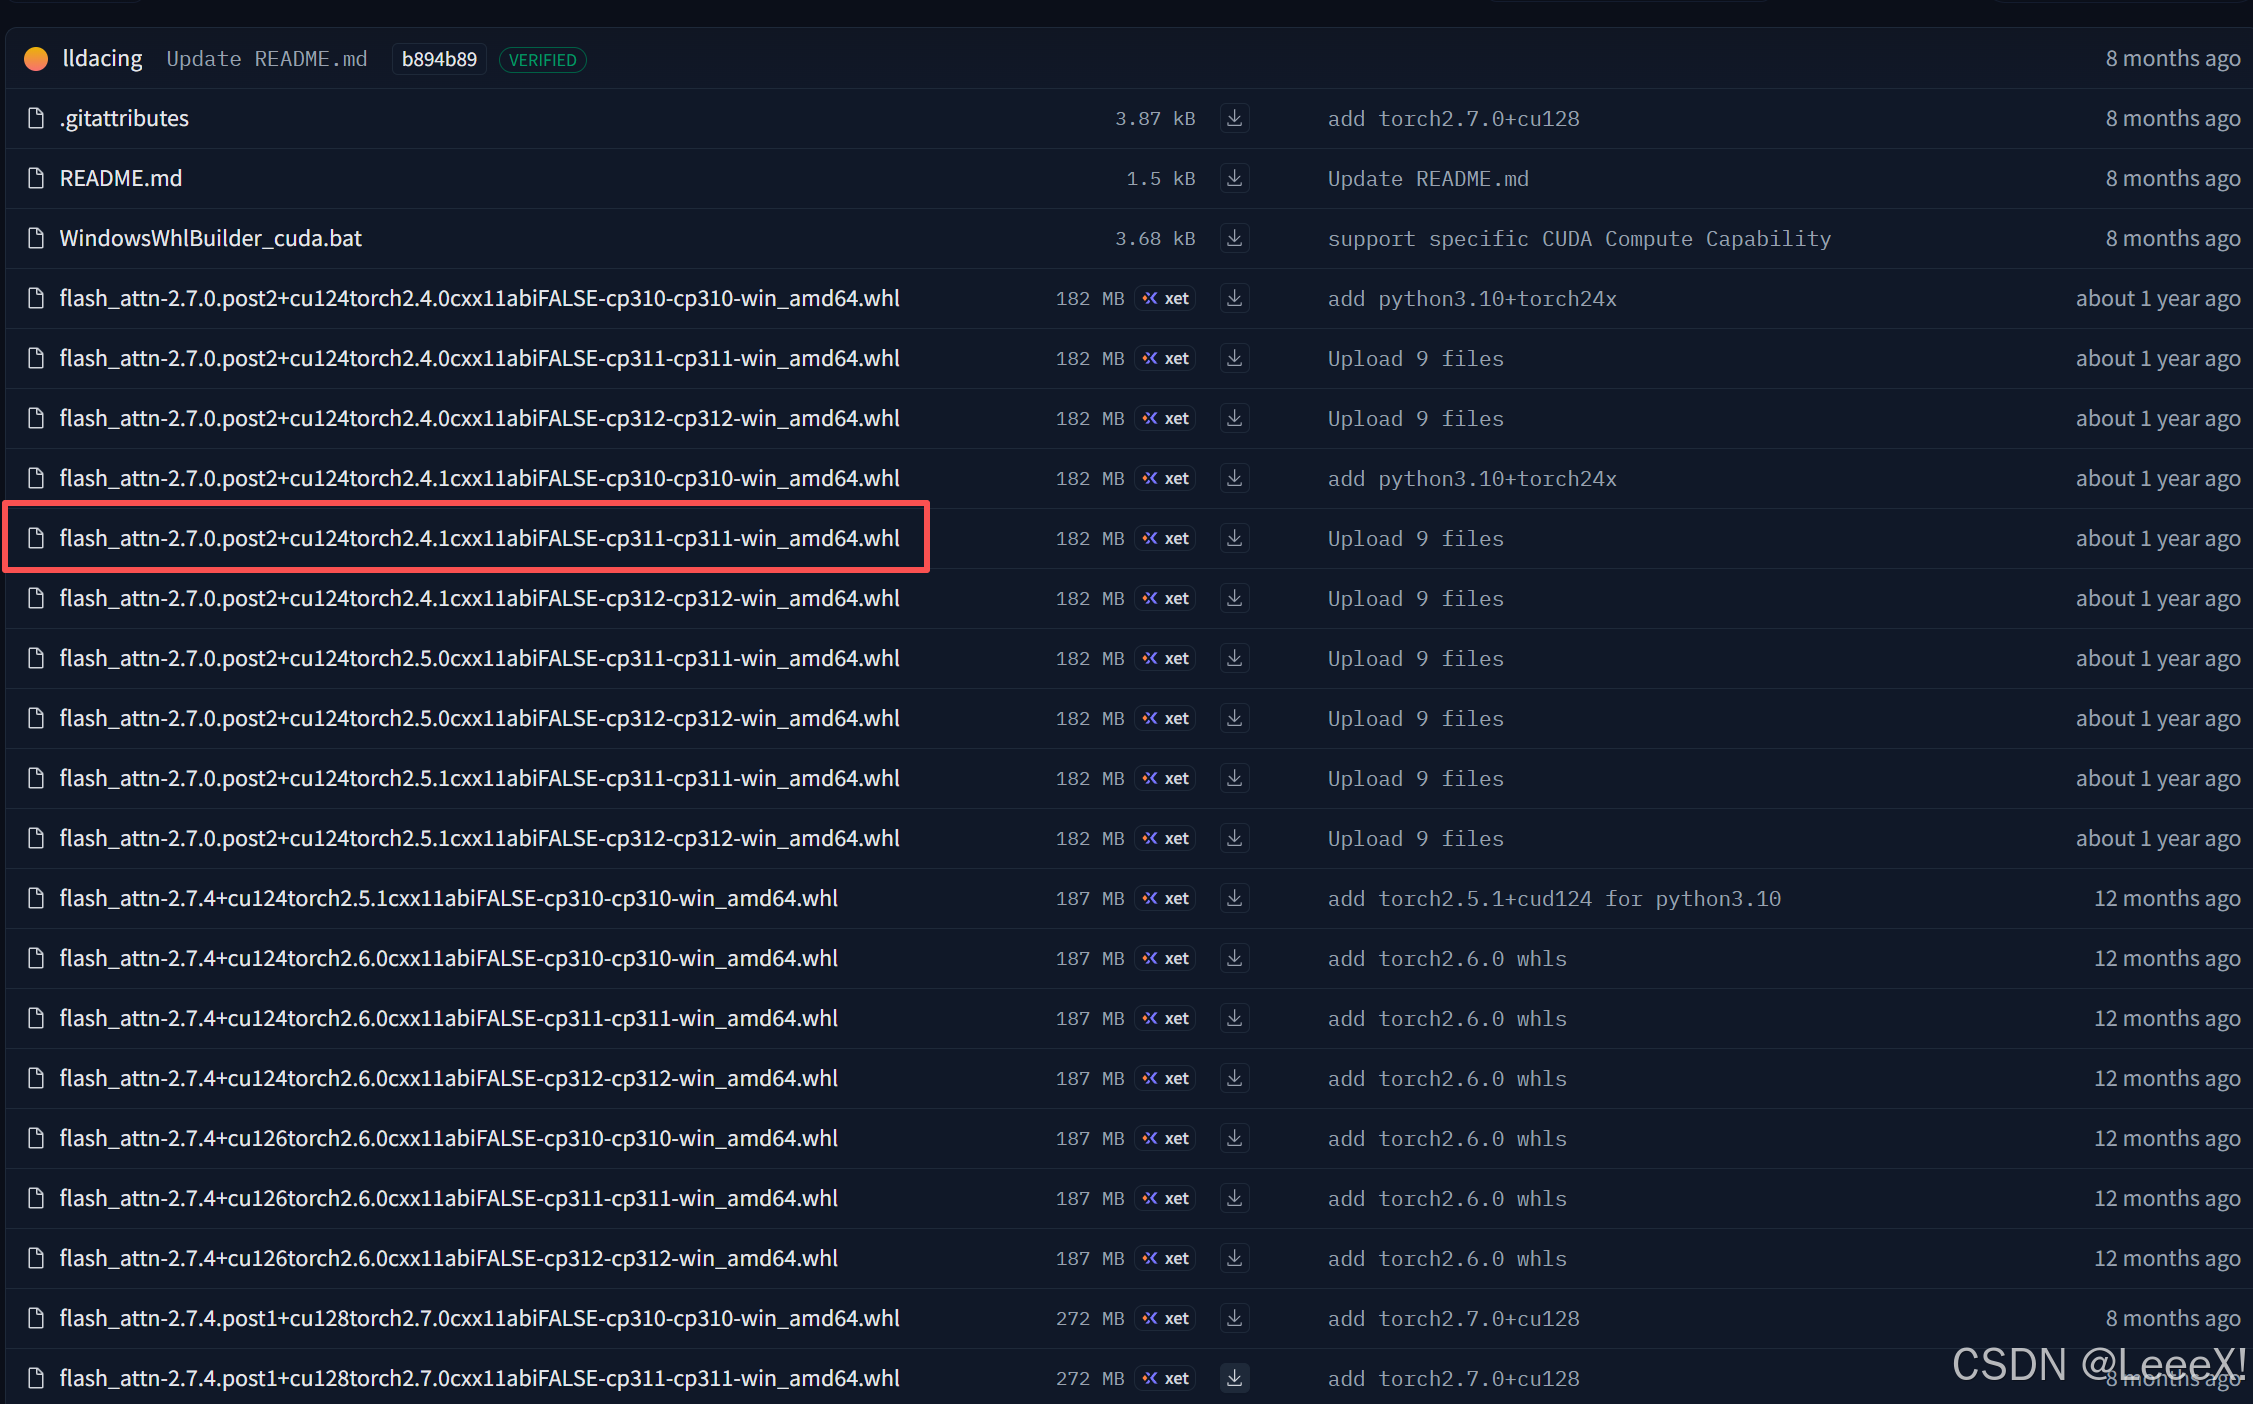
Task: Open the WindowsWhlBuilder_cuda.bat file
Action: tap(210, 238)
